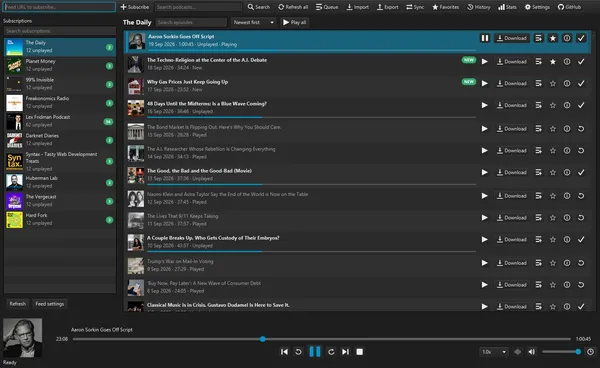Mute the volume speaker icon
600x368 pixels.
[532, 352]
